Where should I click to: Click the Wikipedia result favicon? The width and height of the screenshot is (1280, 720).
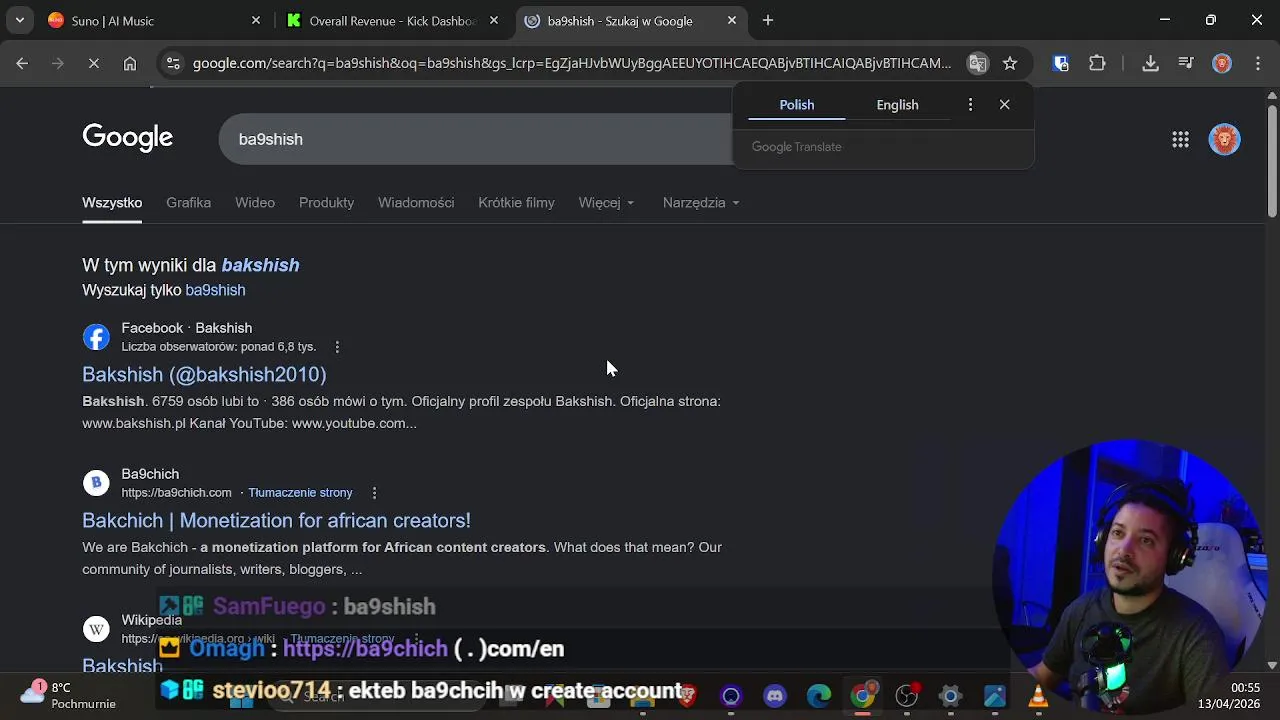[96, 629]
